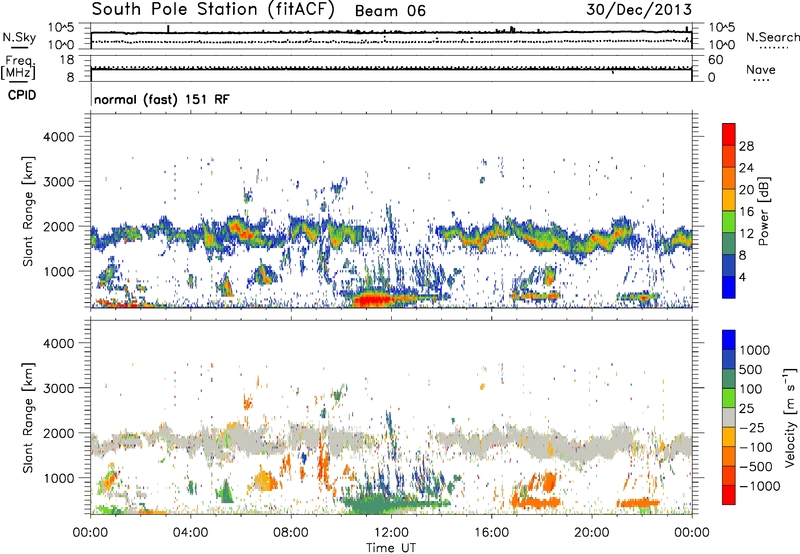
Task: Select the Beam 06 label
Action: tap(390, 11)
